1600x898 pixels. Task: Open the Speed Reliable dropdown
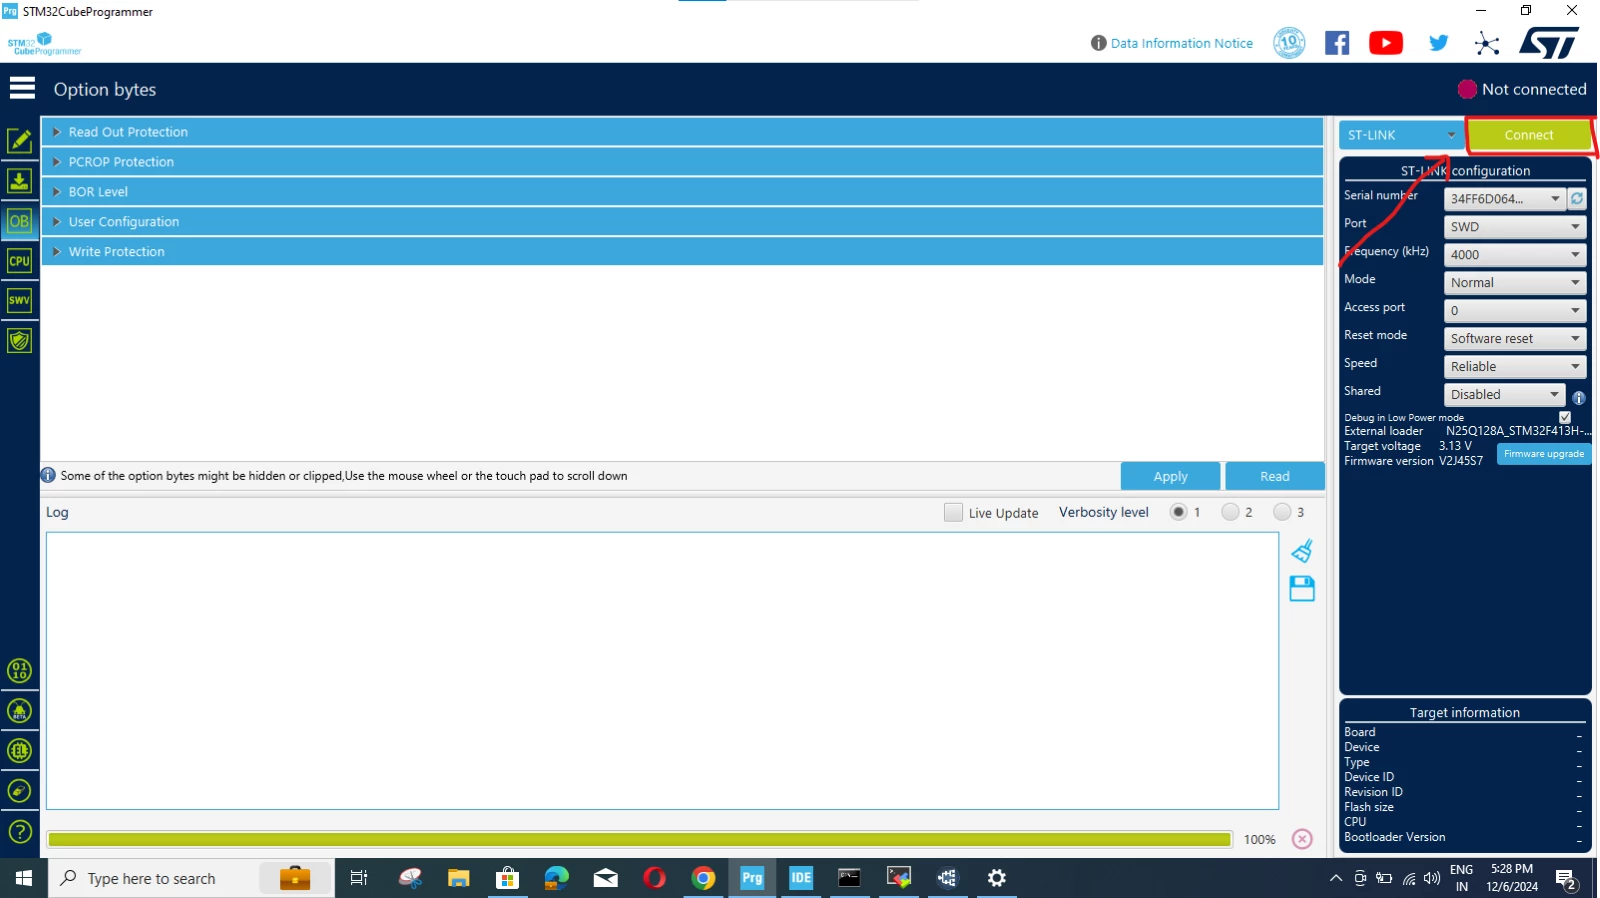point(1515,367)
